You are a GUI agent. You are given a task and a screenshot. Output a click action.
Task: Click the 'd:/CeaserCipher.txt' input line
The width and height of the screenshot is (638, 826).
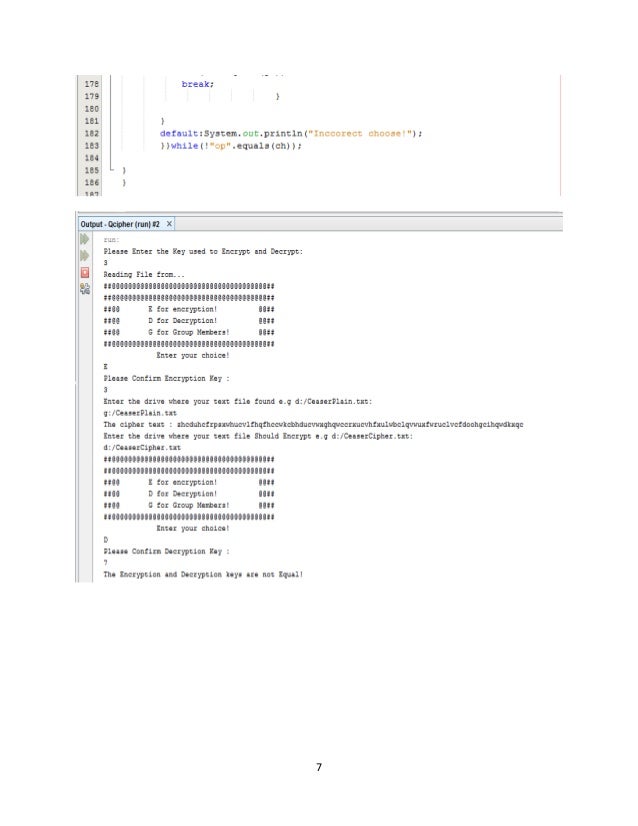tap(142, 448)
